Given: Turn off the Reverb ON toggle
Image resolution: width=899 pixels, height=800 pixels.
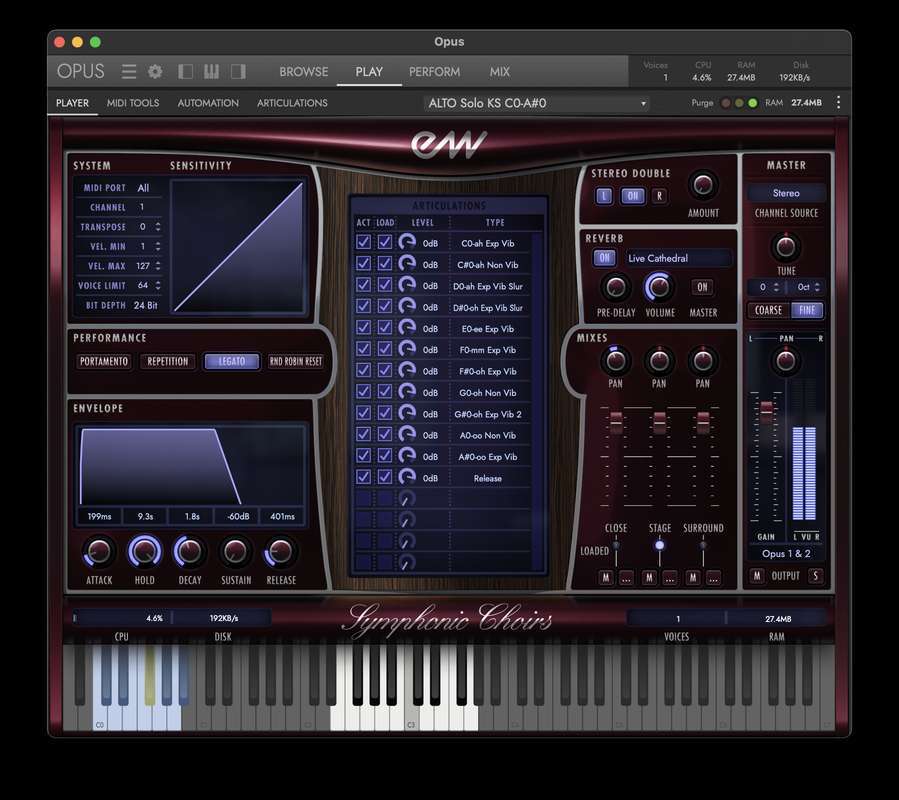Looking at the screenshot, I should [x=604, y=258].
